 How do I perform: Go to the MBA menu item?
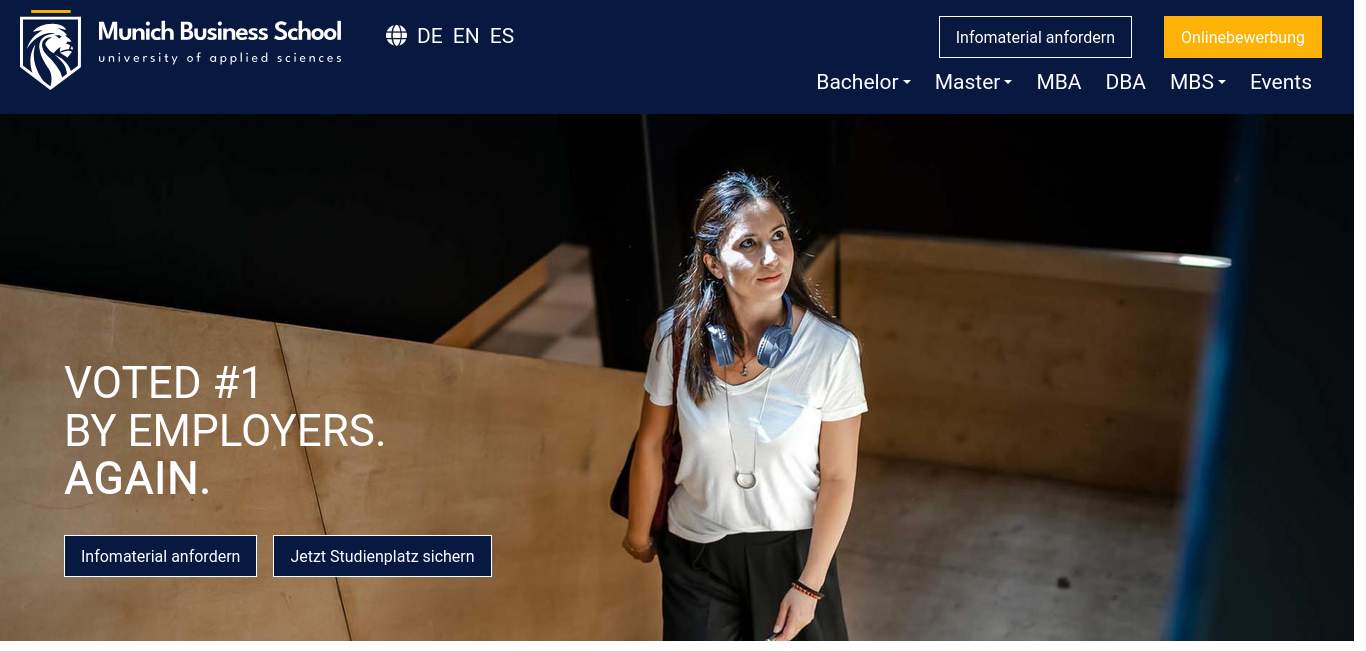pyautogui.click(x=1059, y=82)
